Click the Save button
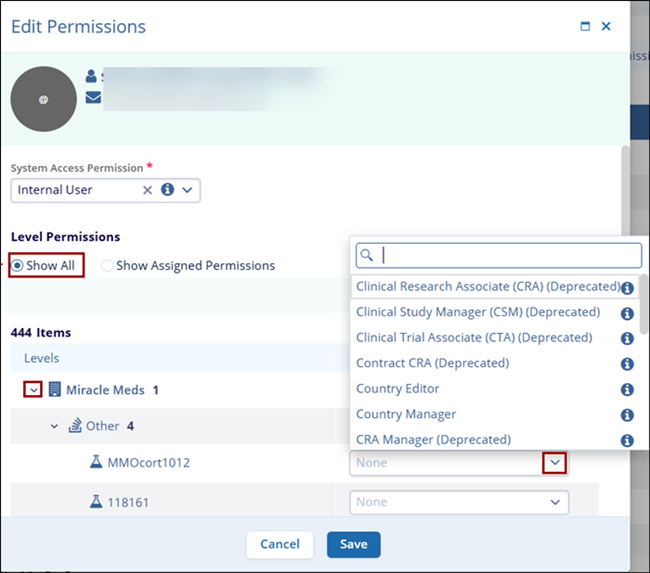This screenshot has width=650, height=573. (353, 544)
